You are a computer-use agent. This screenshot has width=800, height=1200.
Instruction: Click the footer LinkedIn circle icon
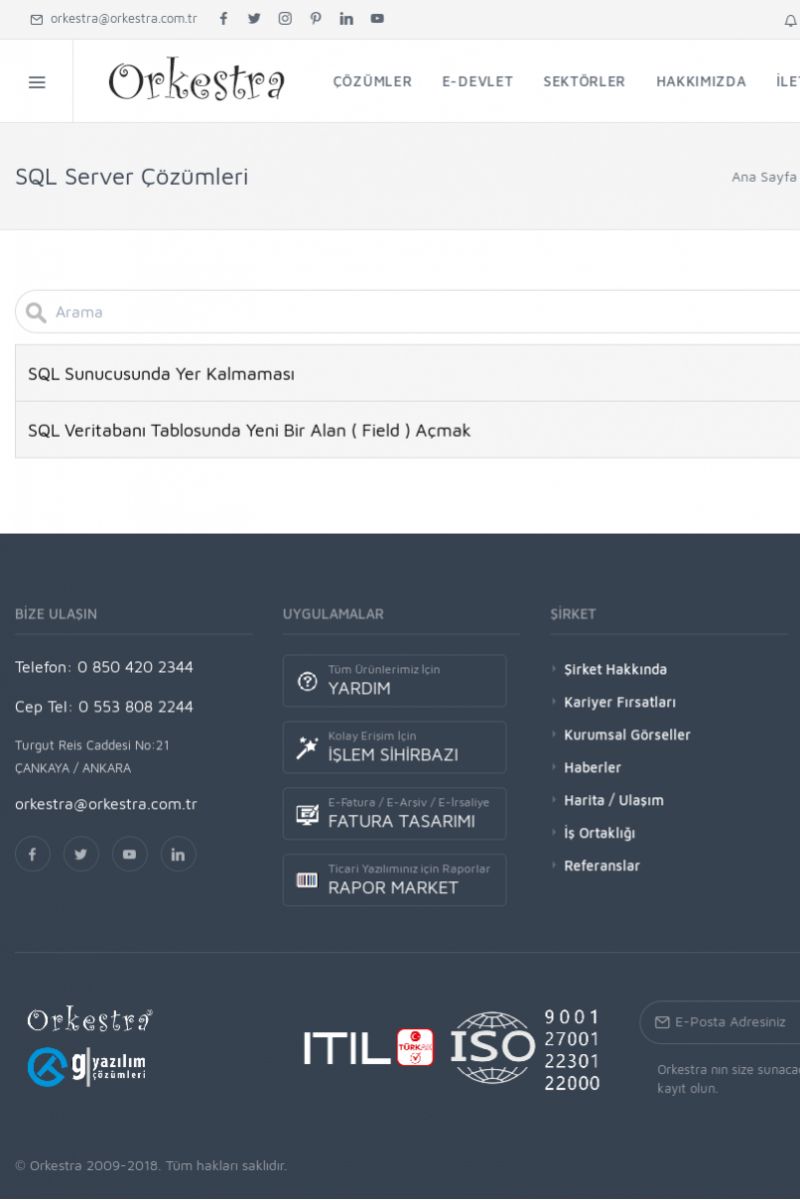[x=178, y=854]
